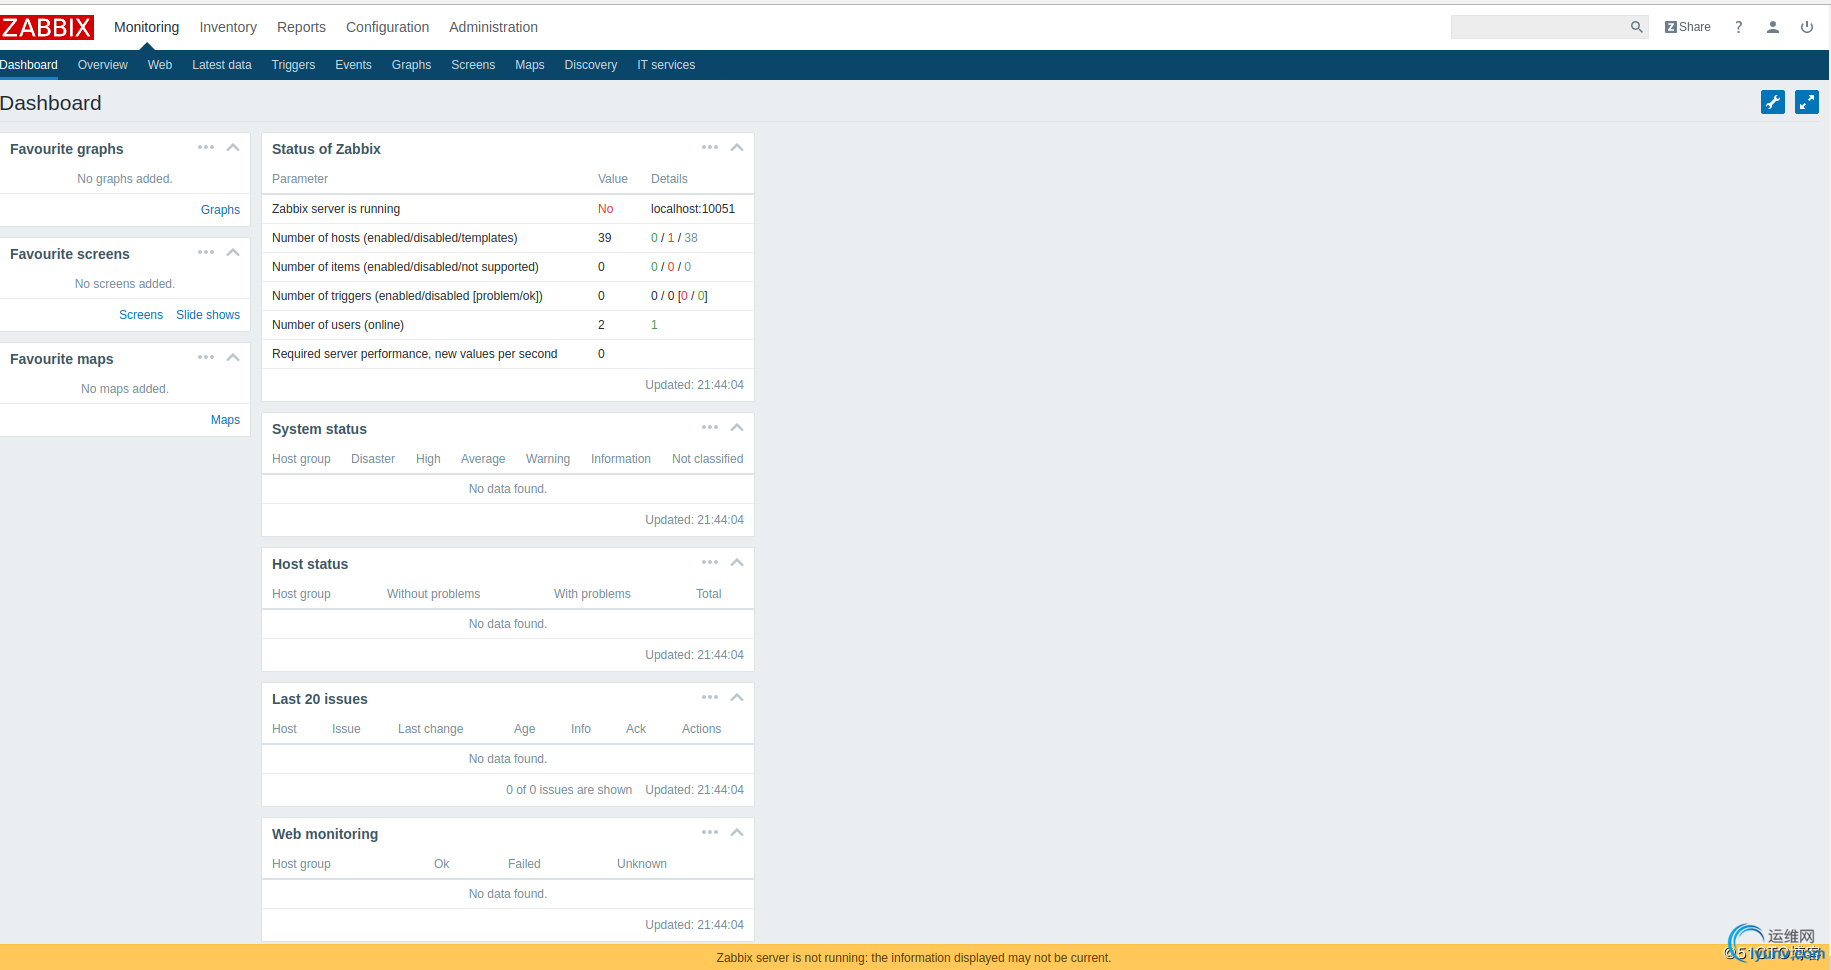1831x970 pixels.
Task: Go to Latest data submenu
Action: pyautogui.click(x=222, y=65)
